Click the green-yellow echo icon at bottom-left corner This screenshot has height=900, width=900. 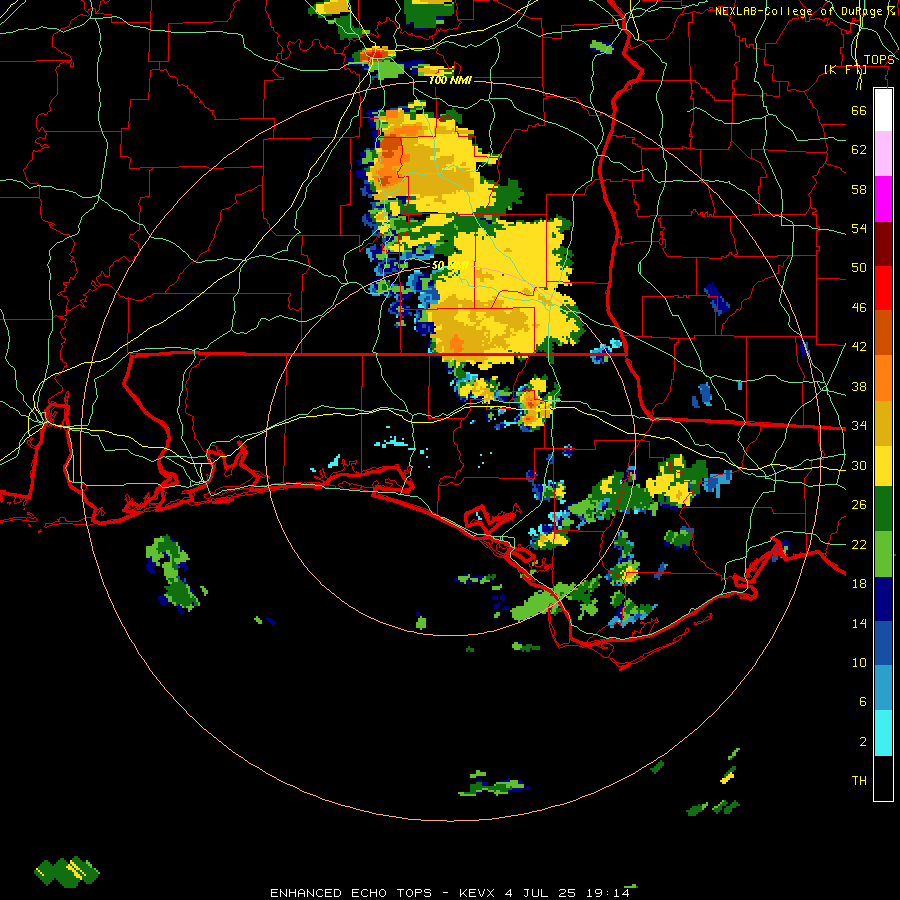[67, 872]
